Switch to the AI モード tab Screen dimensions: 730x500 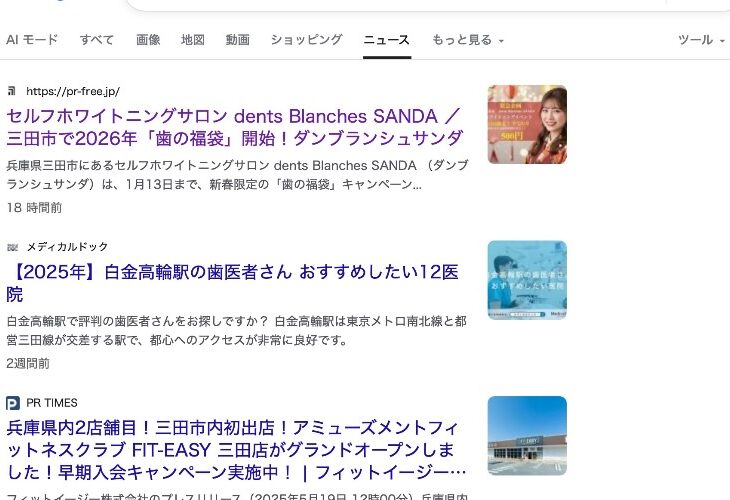tap(32, 40)
